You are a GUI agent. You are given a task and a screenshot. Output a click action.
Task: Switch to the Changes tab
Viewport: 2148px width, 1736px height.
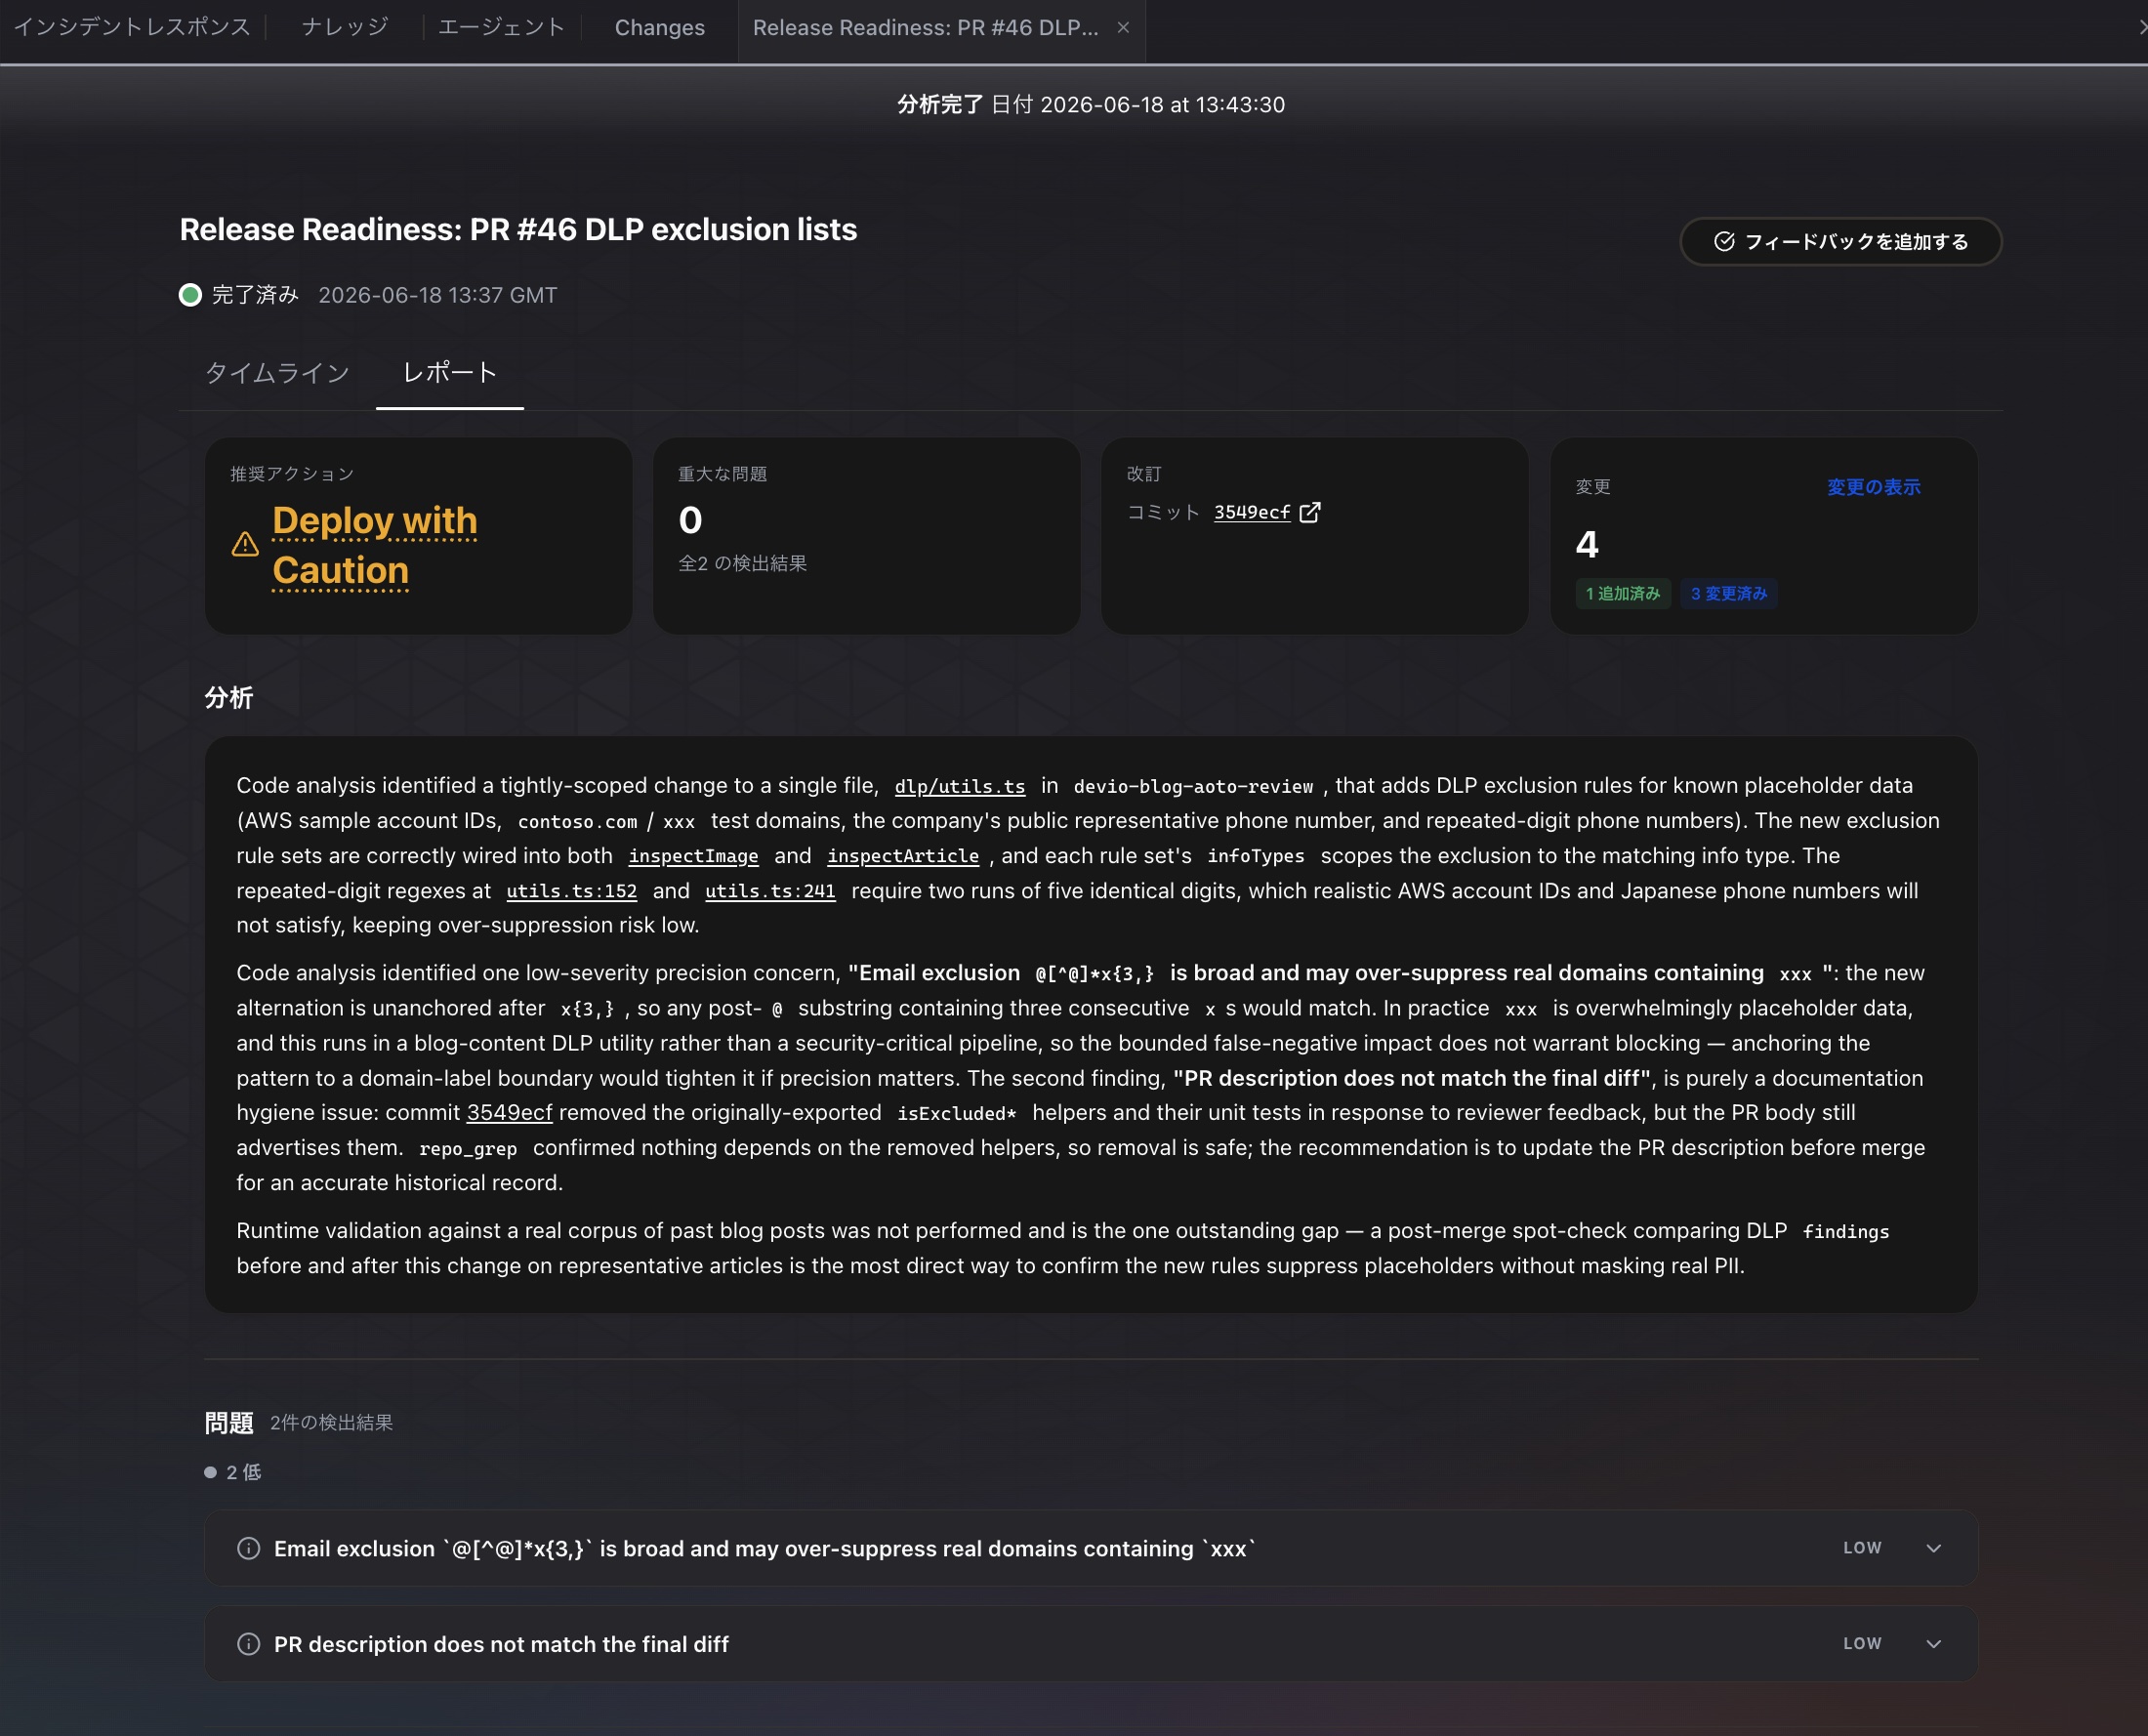659,28
